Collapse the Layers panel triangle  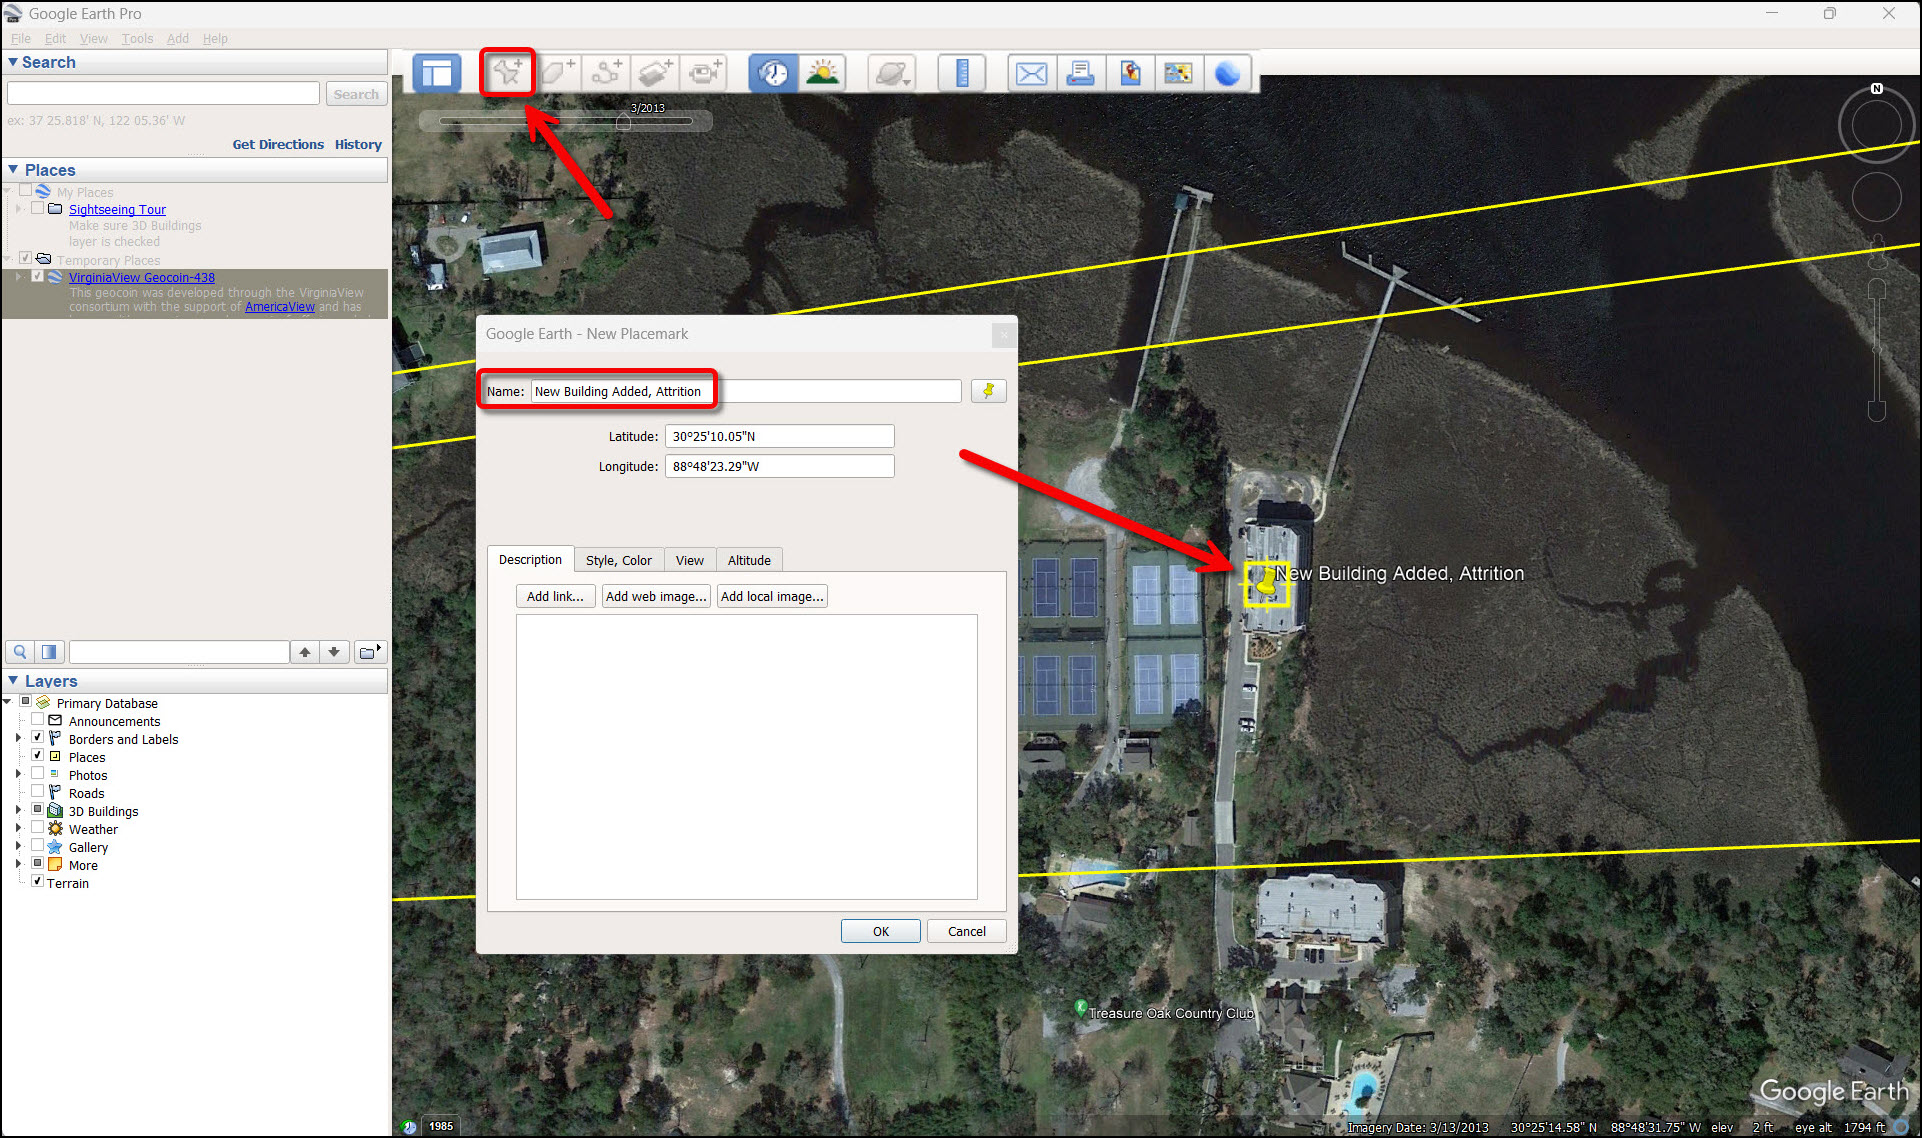point(13,681)
